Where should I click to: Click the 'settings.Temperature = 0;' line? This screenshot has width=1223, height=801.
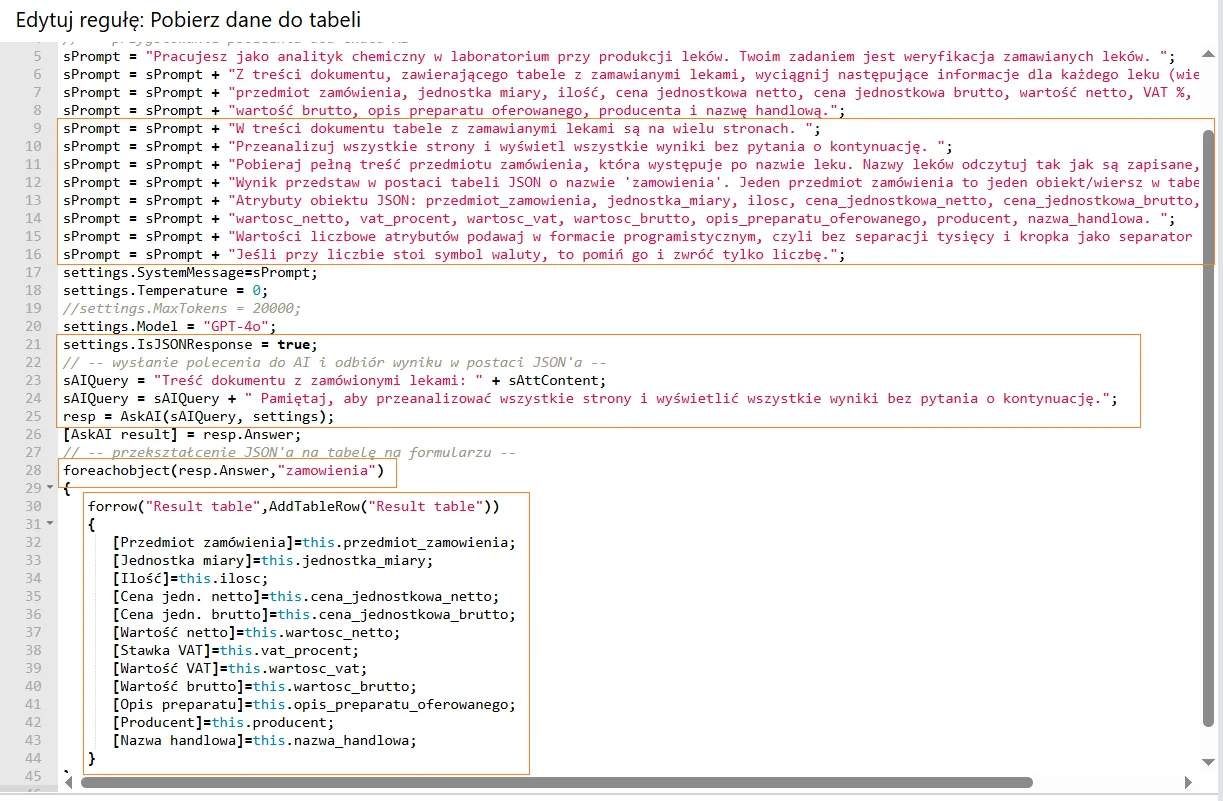pos(165,290)
